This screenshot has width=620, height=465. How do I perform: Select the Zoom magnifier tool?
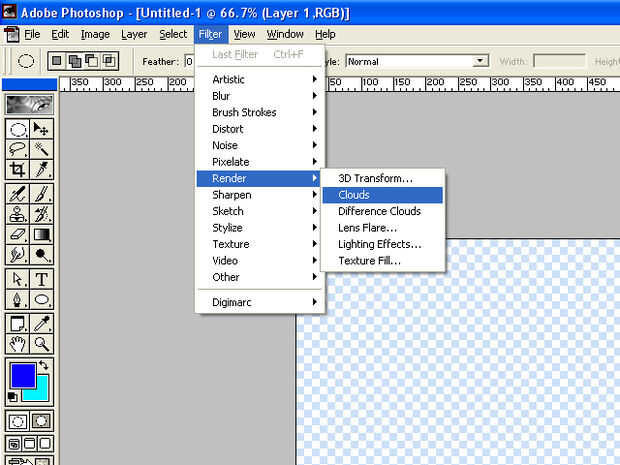tap(41, 344)
